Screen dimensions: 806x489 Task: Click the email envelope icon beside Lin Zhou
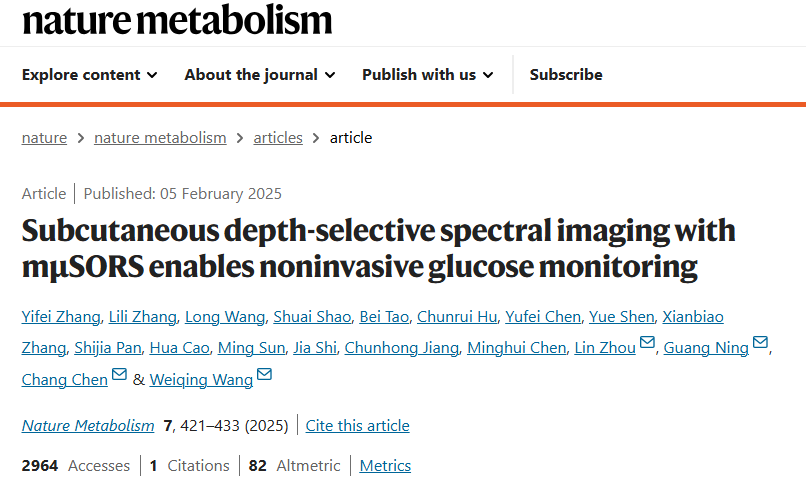[x=647, y=342]
